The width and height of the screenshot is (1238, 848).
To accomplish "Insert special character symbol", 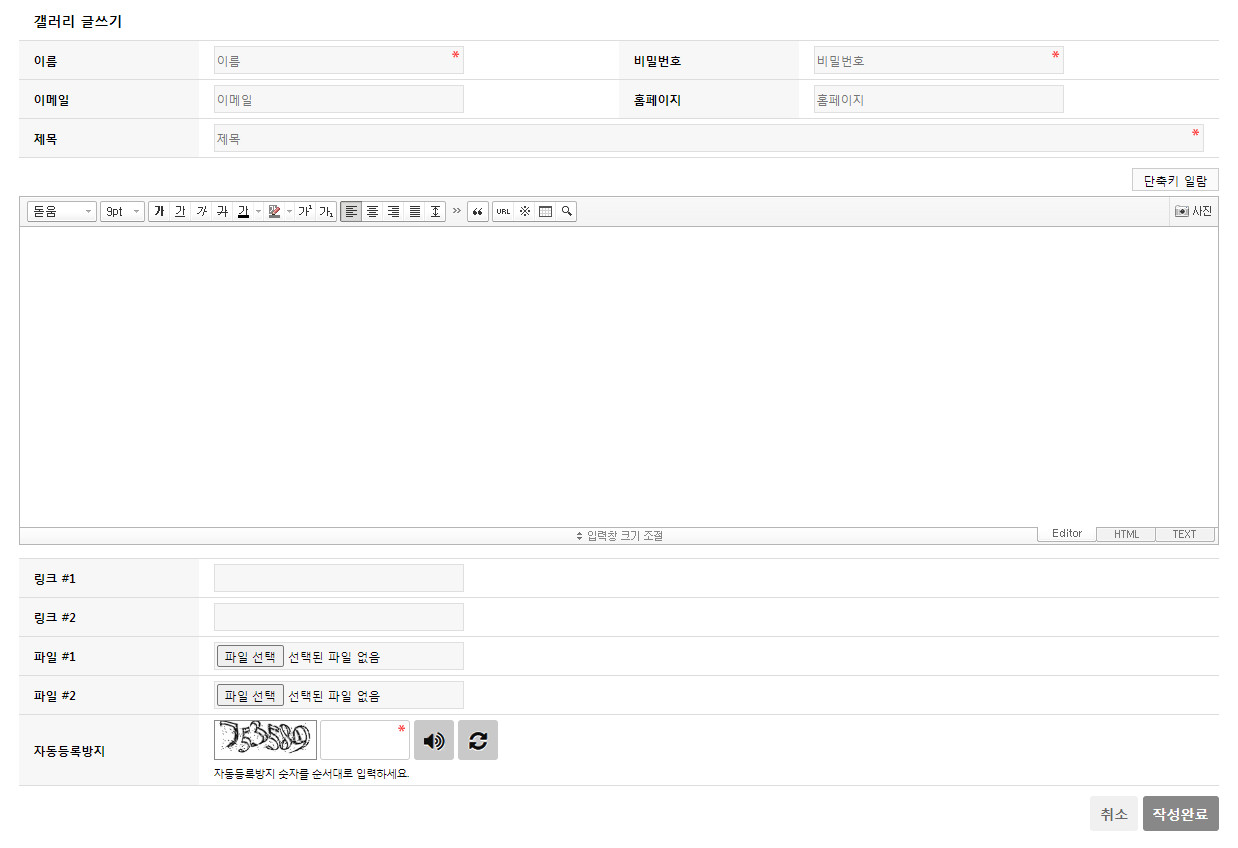I will click(x=524, y=212).
